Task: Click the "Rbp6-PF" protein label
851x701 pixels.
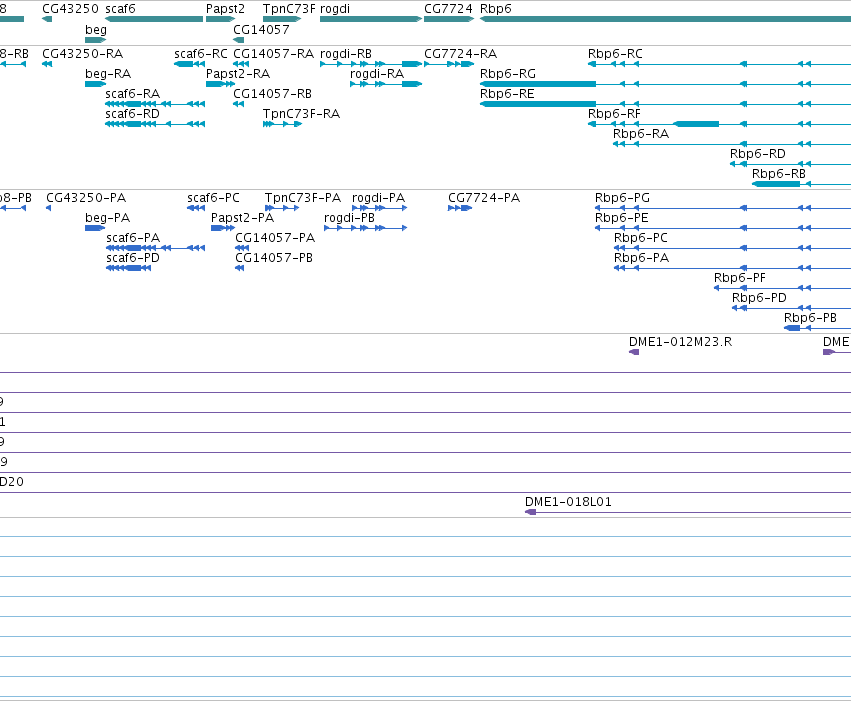Action: [x=740, y=278]
